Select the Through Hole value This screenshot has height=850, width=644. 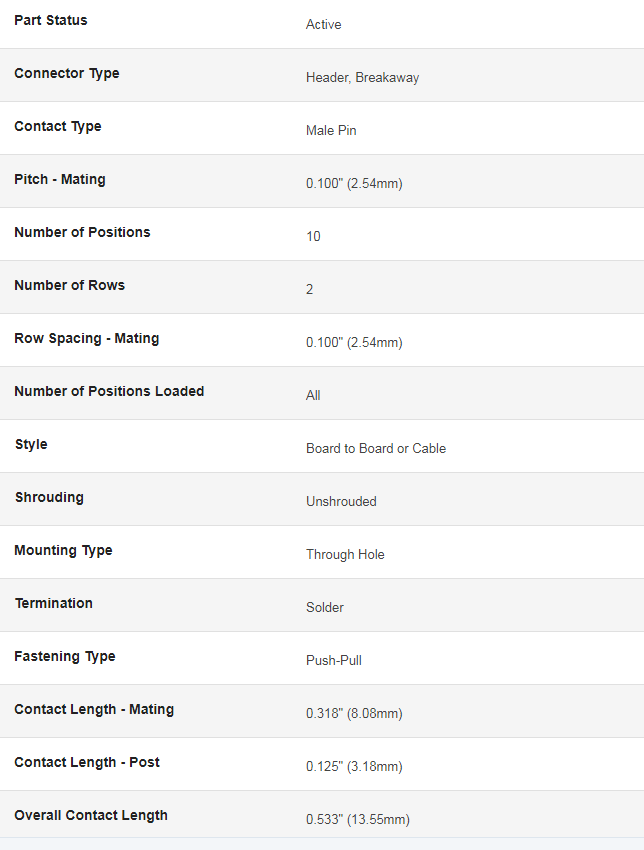[x=345, y=555]
